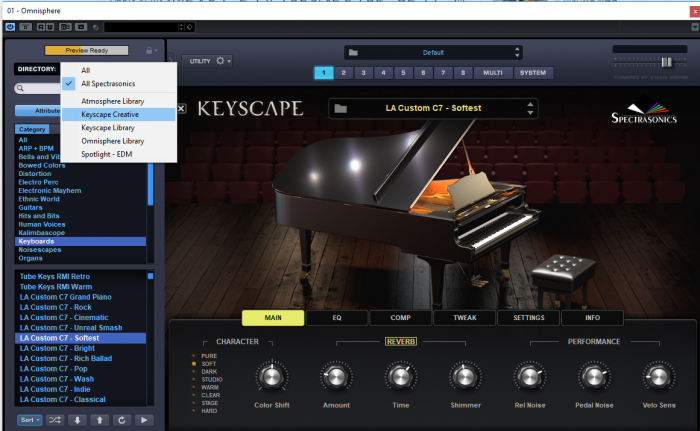Choose Keyscape Library from directory menu
This screenshot has width=700, height=431.
coord(119,128)
